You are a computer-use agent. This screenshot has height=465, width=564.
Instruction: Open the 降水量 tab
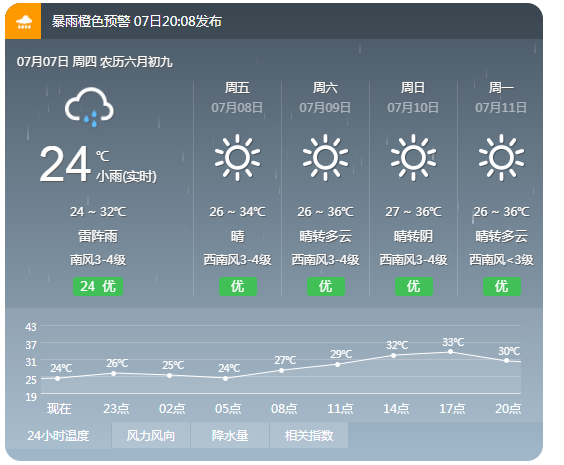(230, 436)
